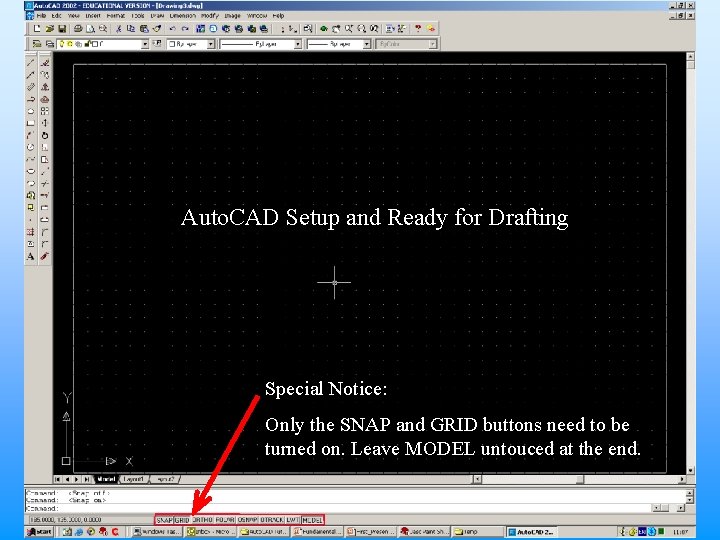
Task: Expand the layer control dropdown
Action: click(x=145, y=44)
